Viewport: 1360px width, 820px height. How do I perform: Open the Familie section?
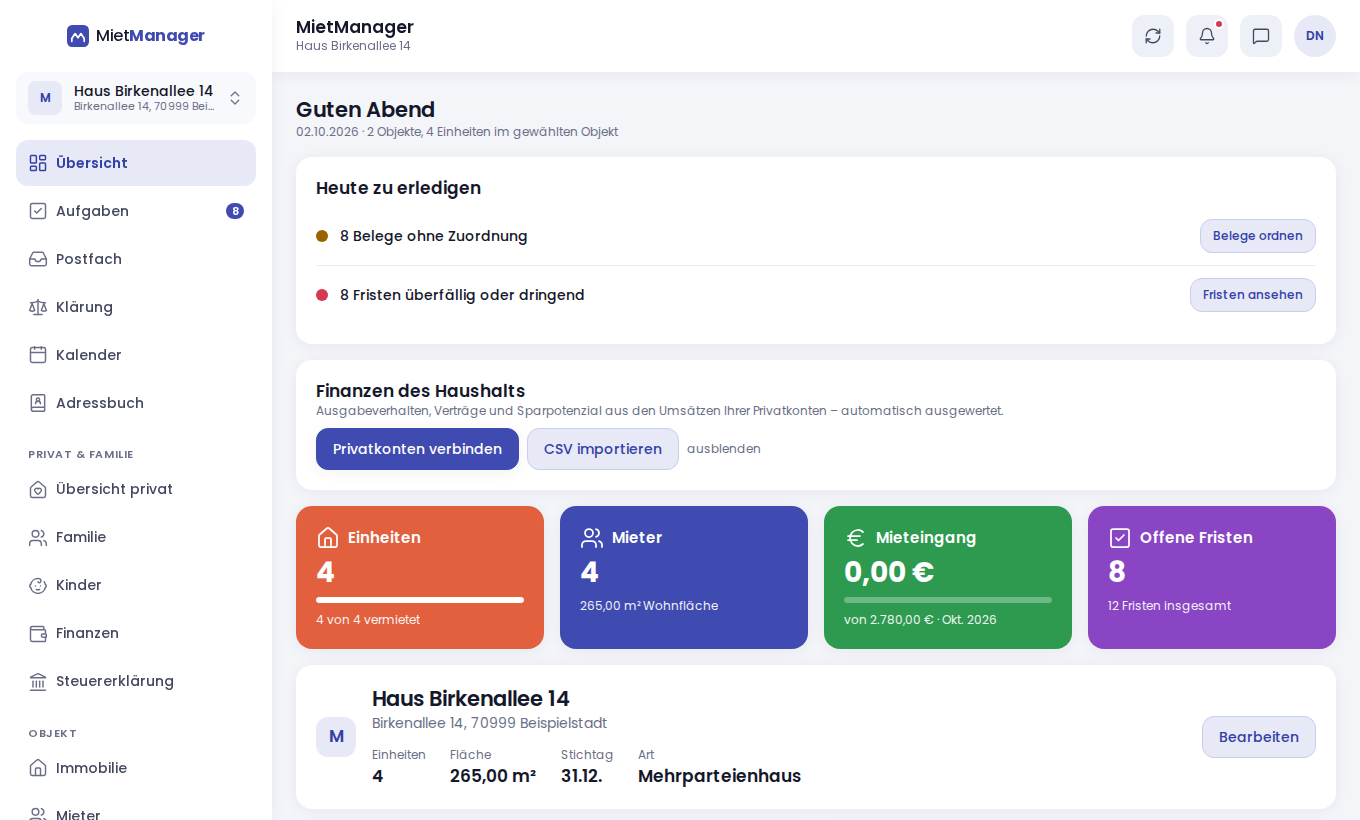point(136,537)
